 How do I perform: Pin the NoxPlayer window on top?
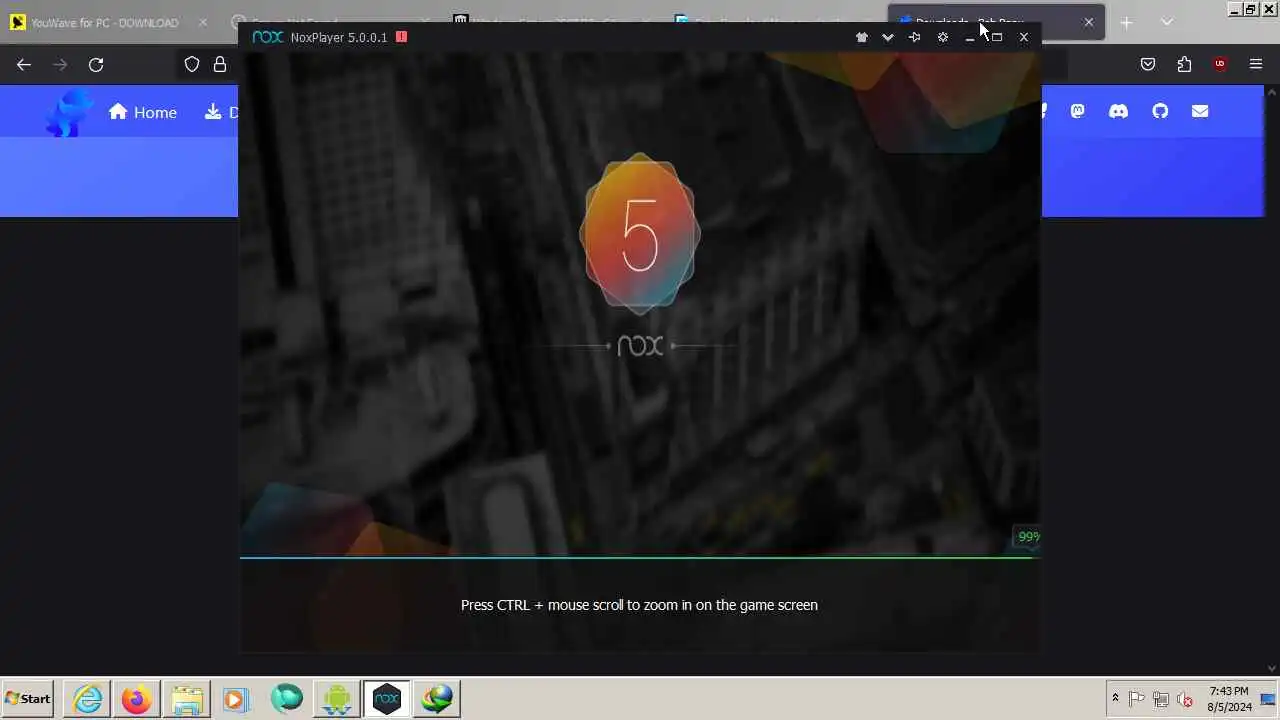pos(915,37)
